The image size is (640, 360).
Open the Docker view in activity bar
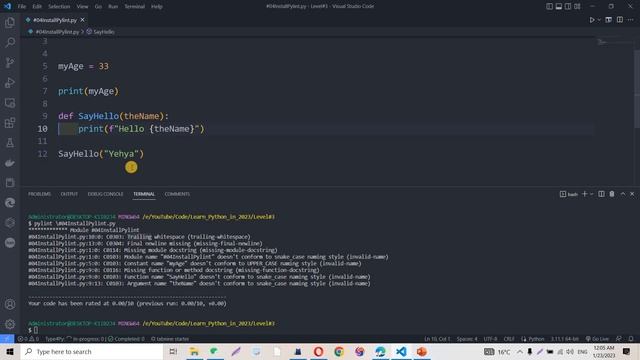10,163
